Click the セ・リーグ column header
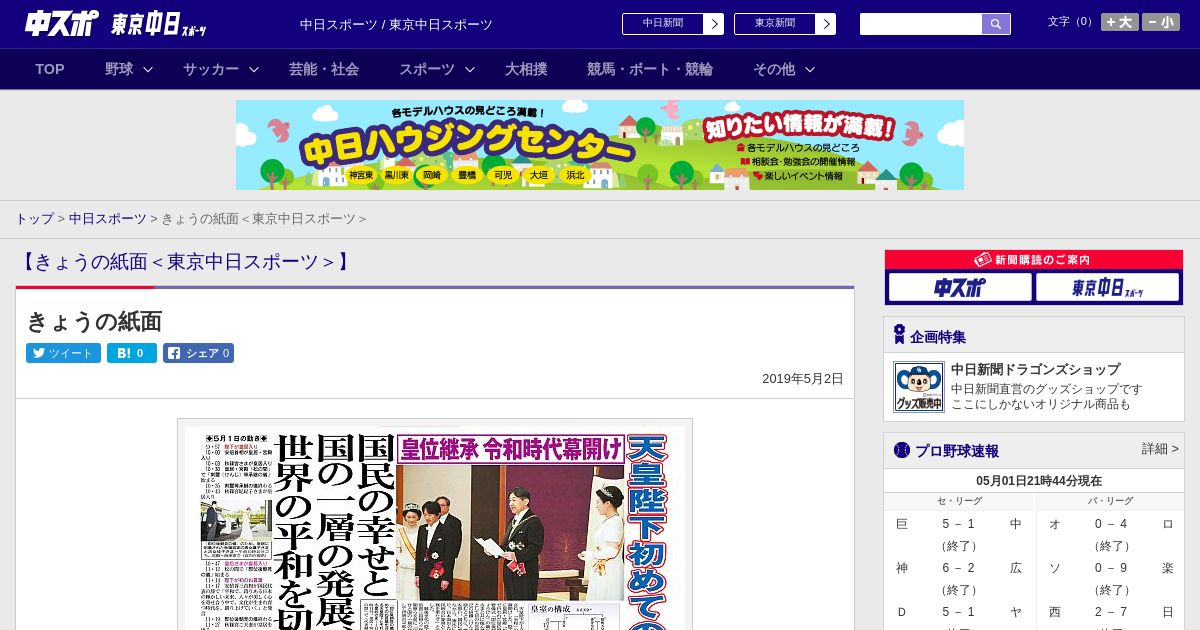 tap(959, 501)
